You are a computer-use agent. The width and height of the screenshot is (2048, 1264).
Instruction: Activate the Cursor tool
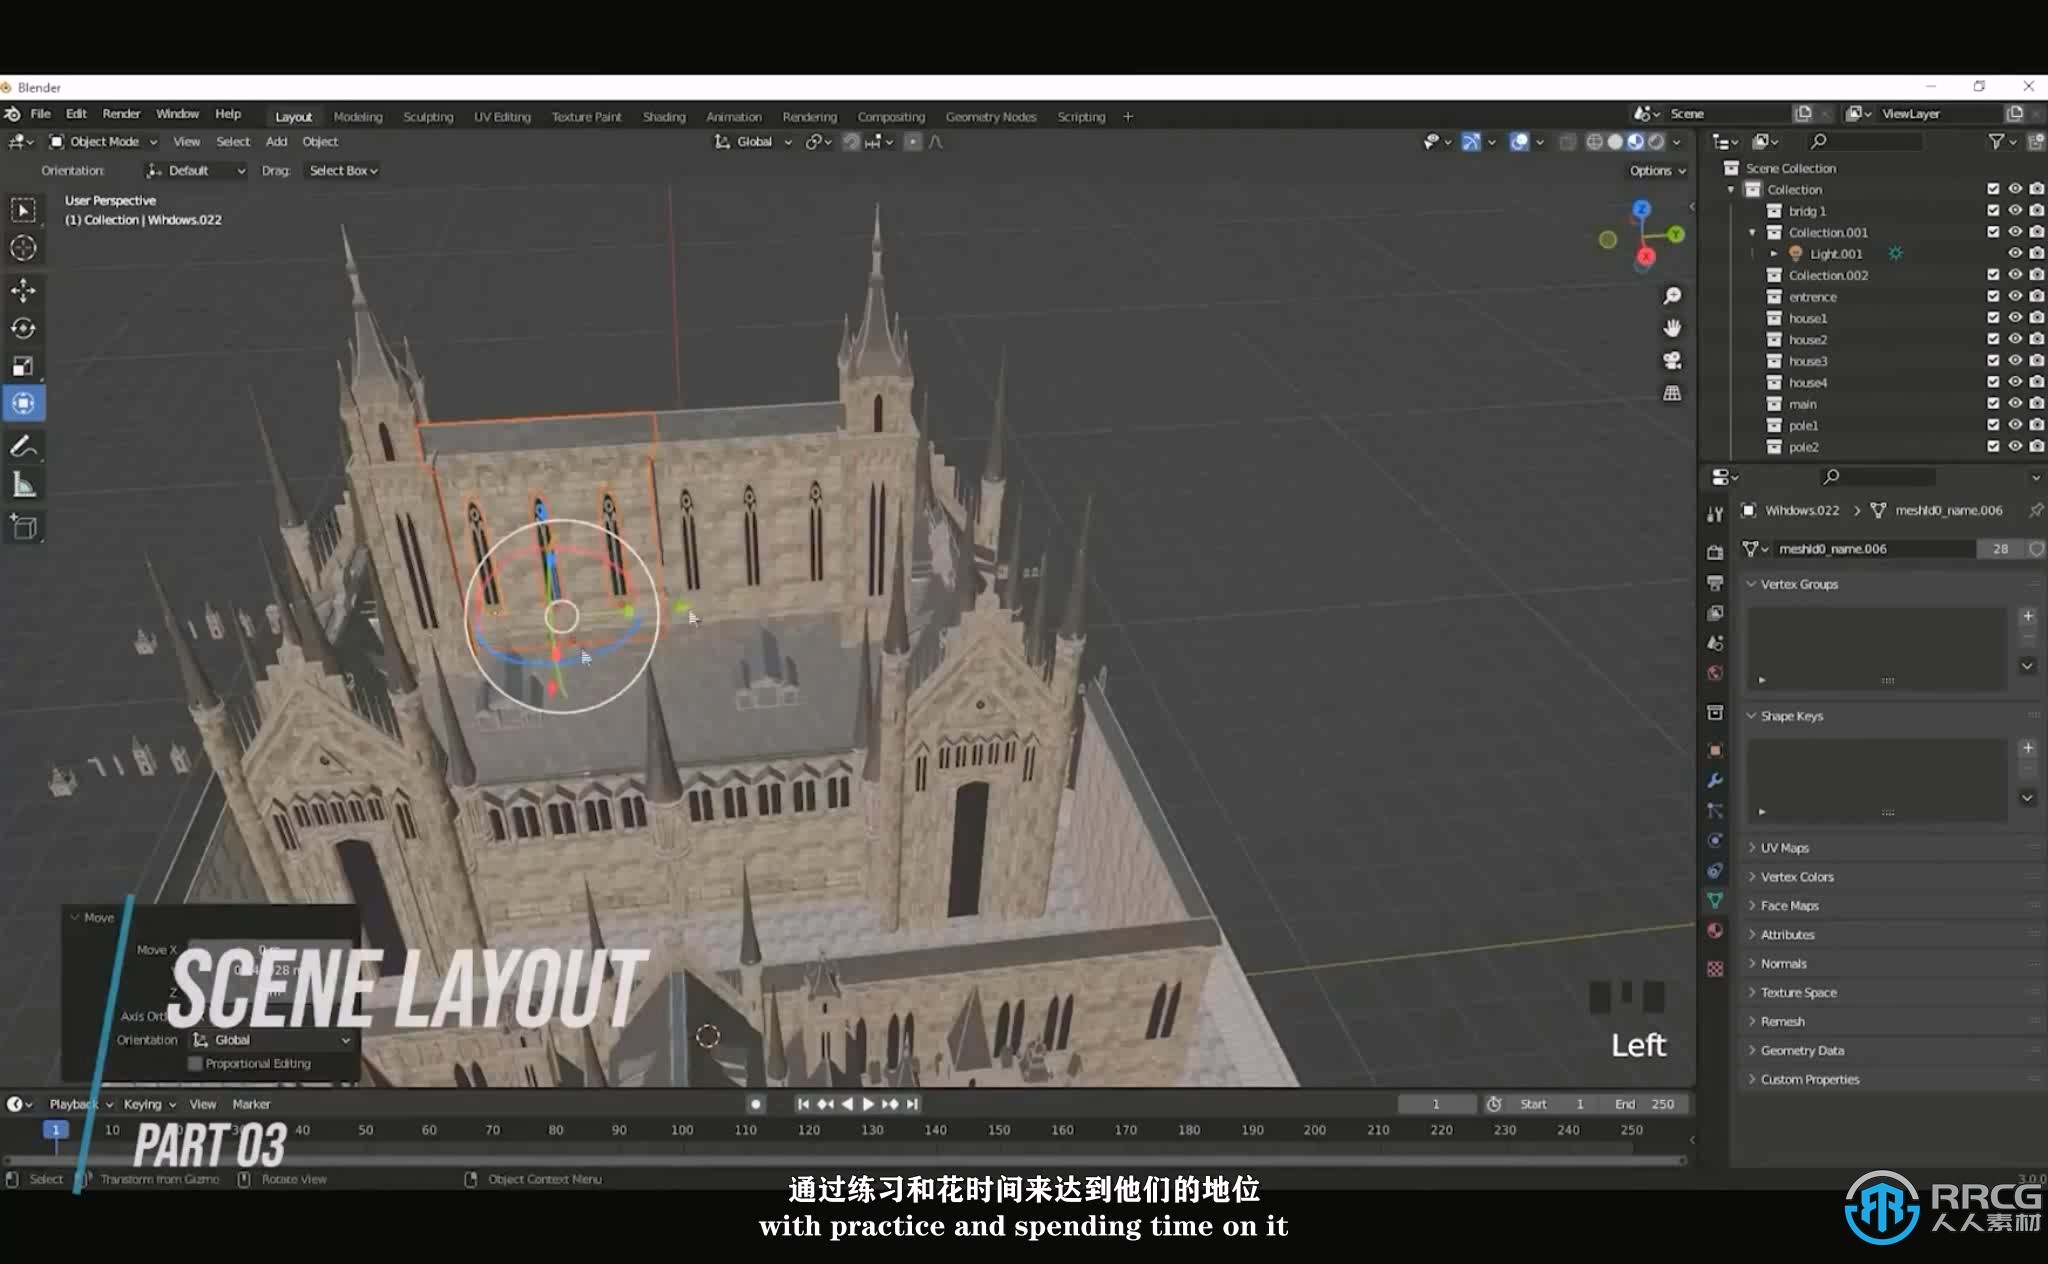point(23,248)
